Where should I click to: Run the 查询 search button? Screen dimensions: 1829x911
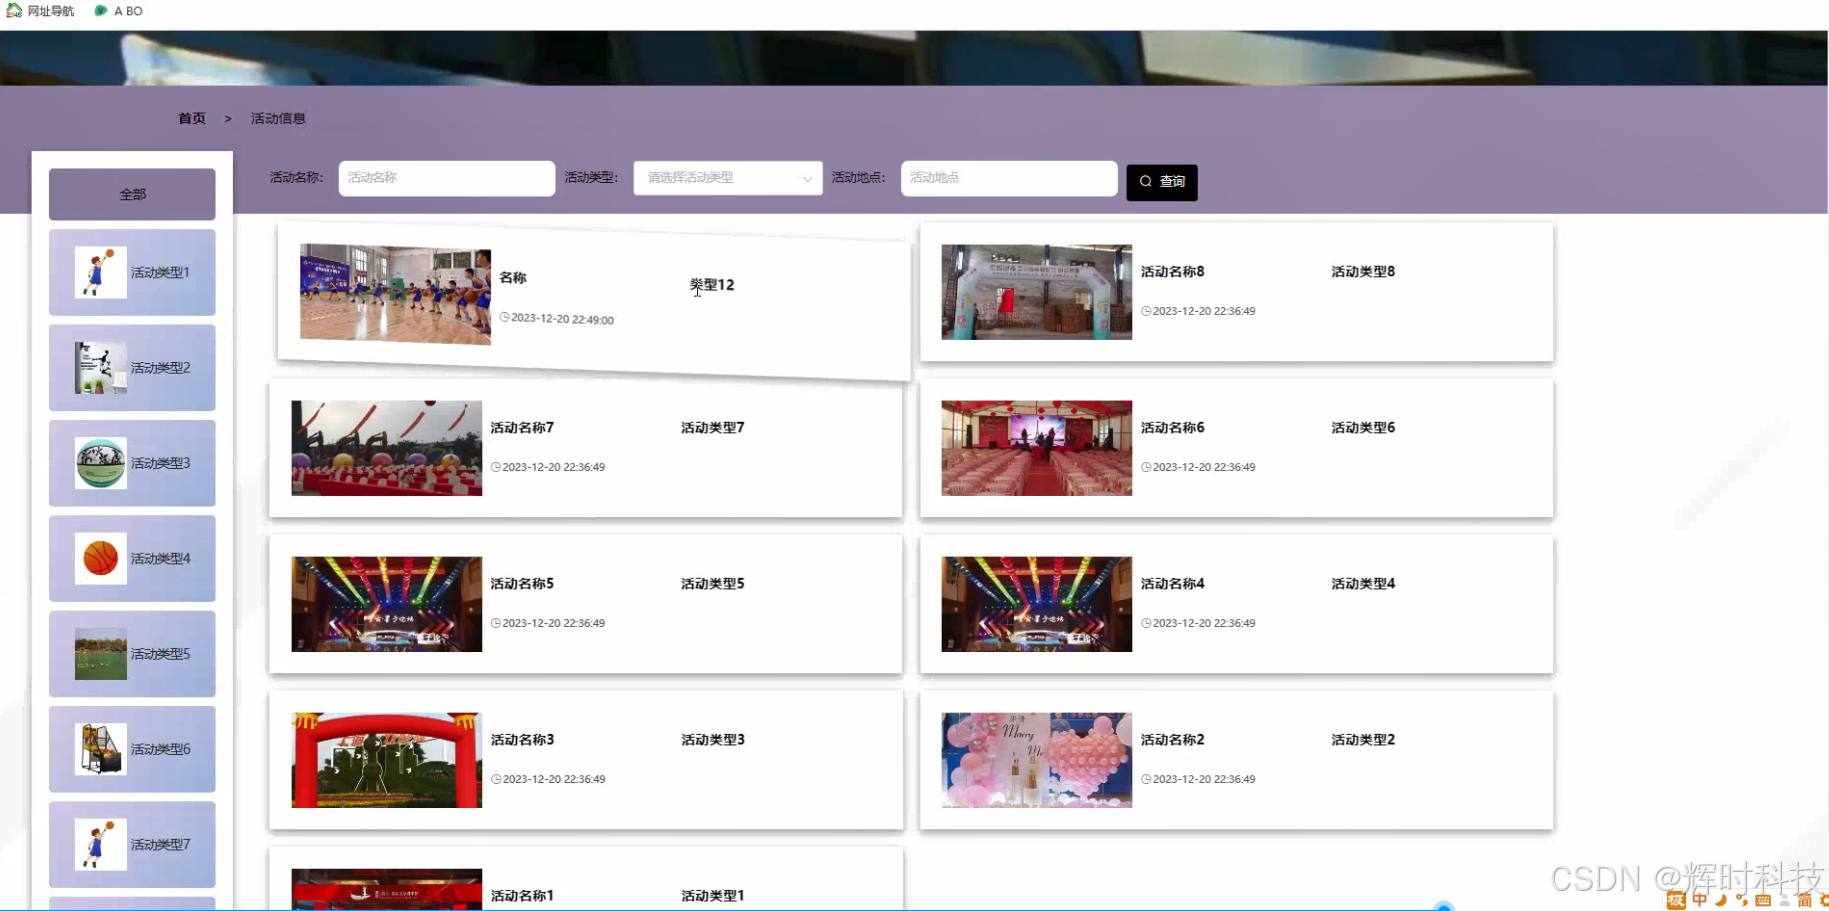[x=1162, y=182]
